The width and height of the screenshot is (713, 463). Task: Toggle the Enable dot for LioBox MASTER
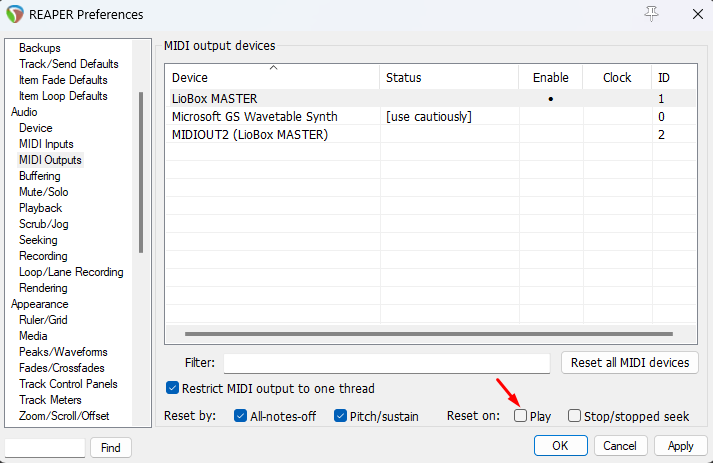(x=551, y=99)
